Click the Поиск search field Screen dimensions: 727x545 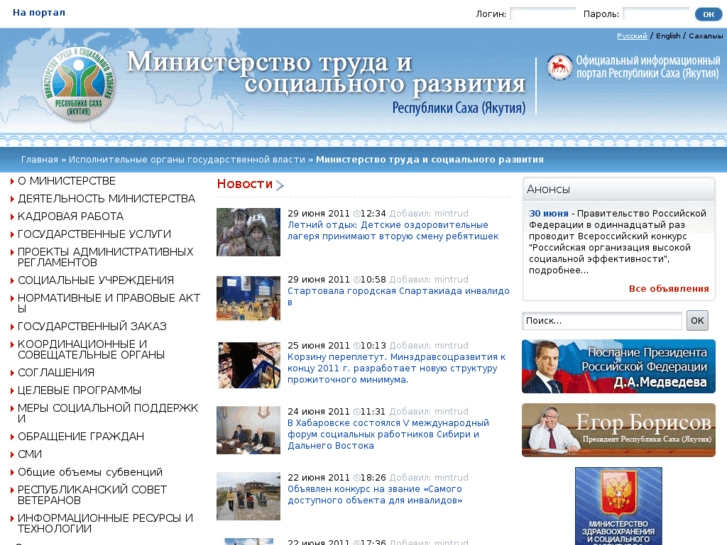[602, 321]
